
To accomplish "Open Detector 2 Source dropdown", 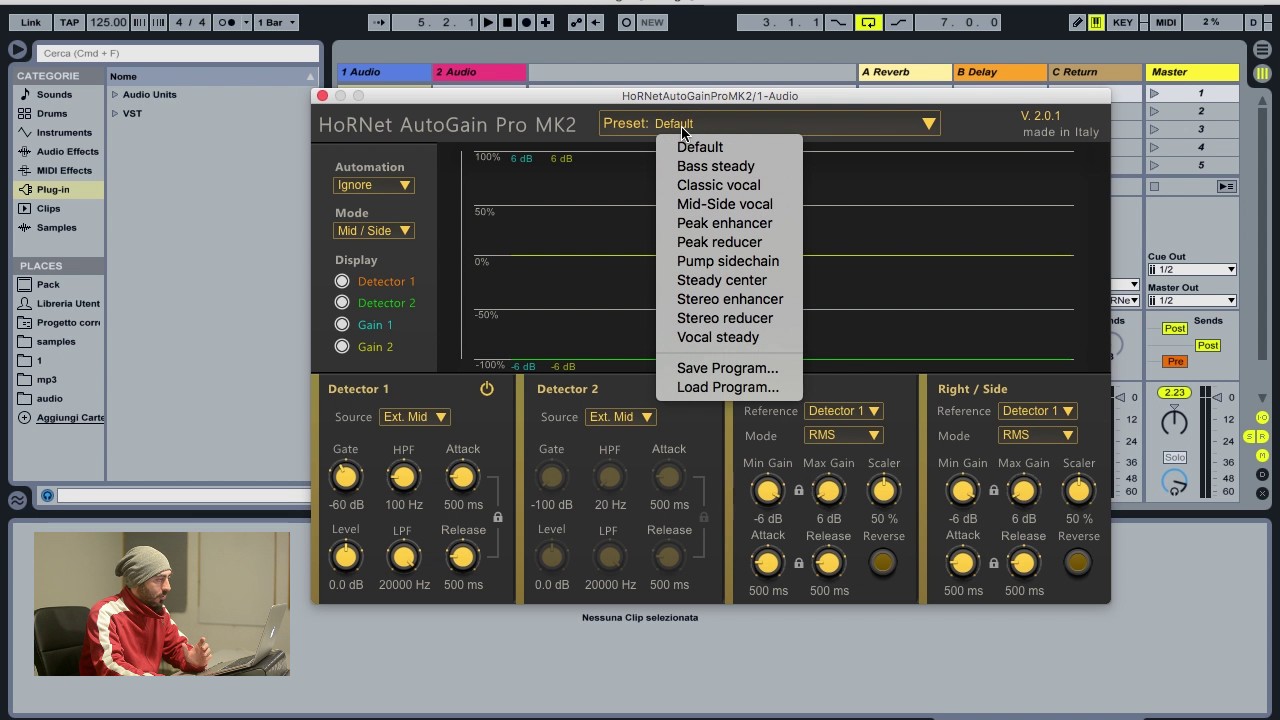I will click(620, 417).
